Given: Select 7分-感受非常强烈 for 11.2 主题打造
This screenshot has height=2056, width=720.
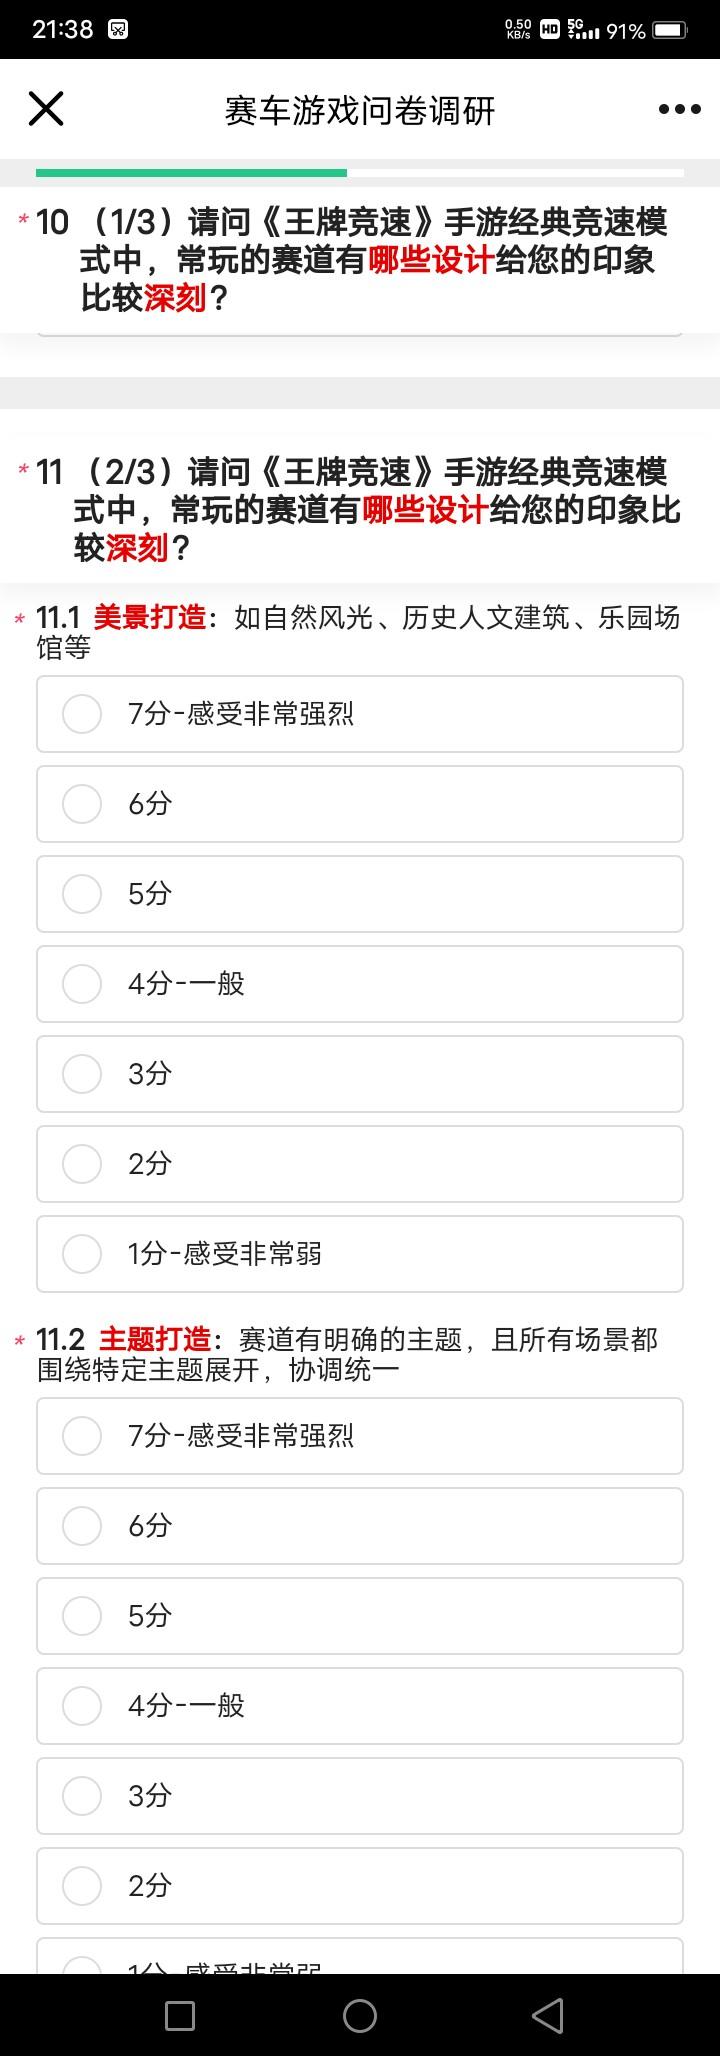Looking at the screenshot, I should [360, 1436].
